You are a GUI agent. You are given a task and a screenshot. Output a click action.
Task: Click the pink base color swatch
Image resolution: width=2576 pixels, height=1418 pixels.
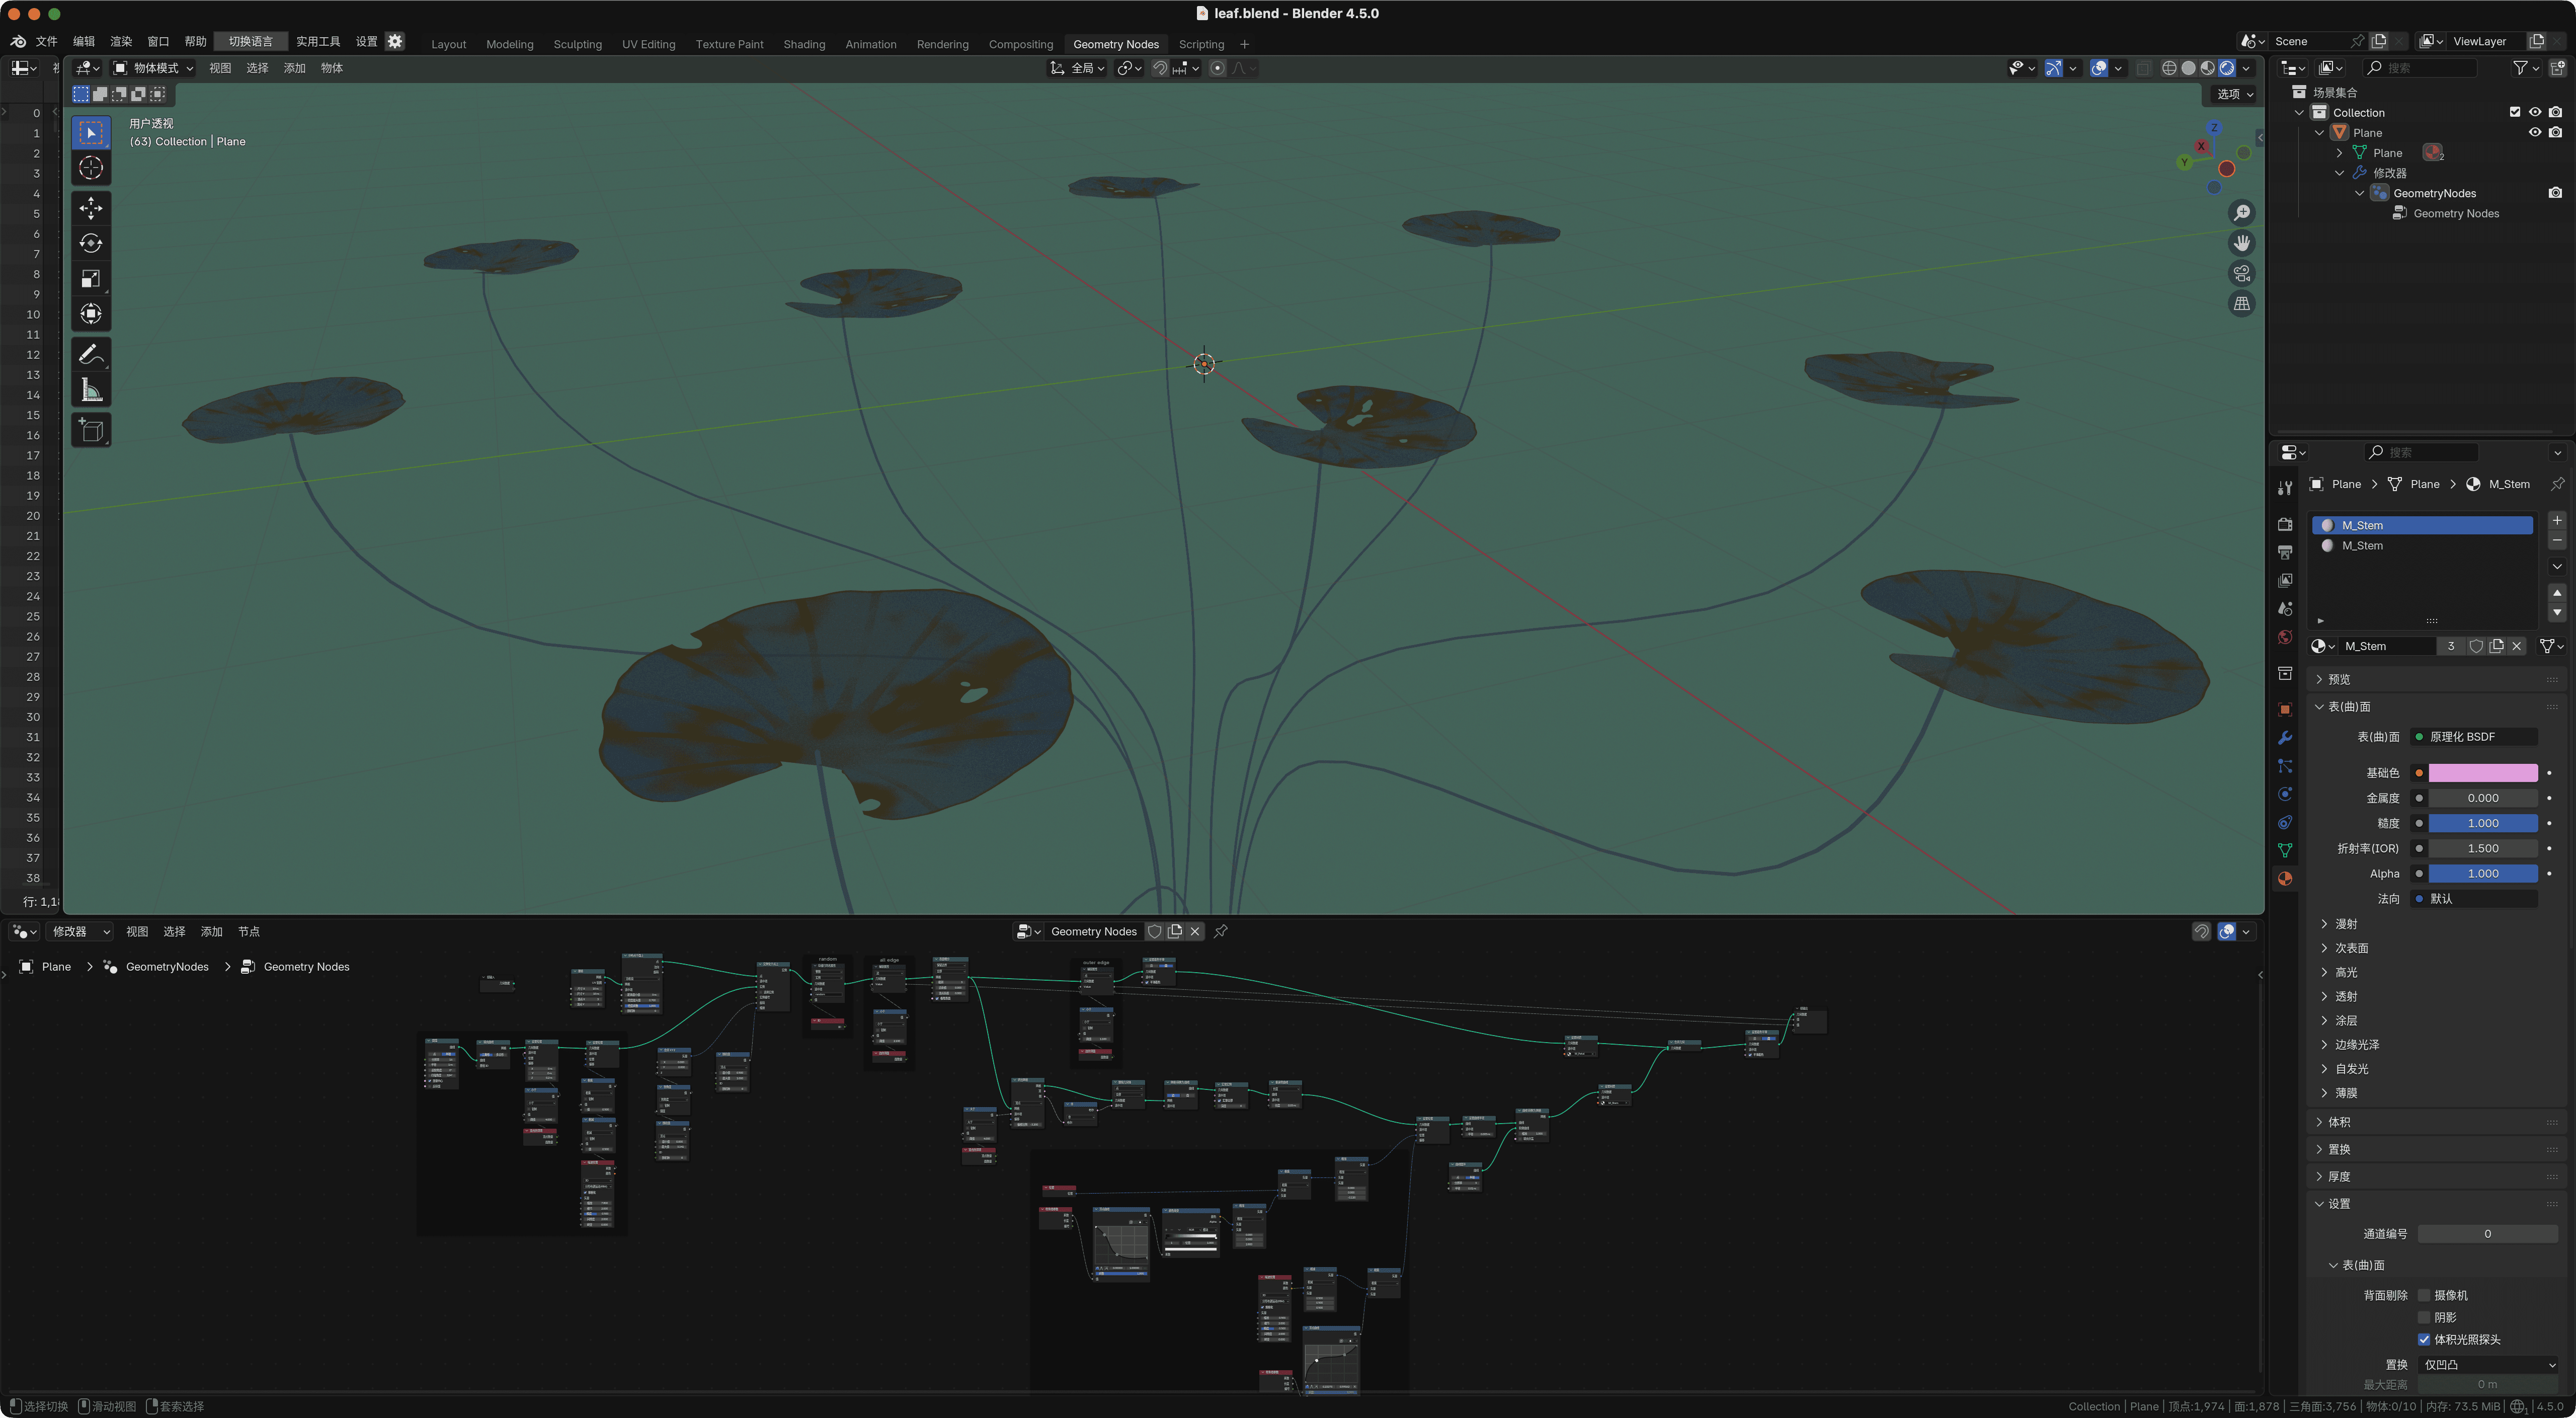(x=2482, y=773)
